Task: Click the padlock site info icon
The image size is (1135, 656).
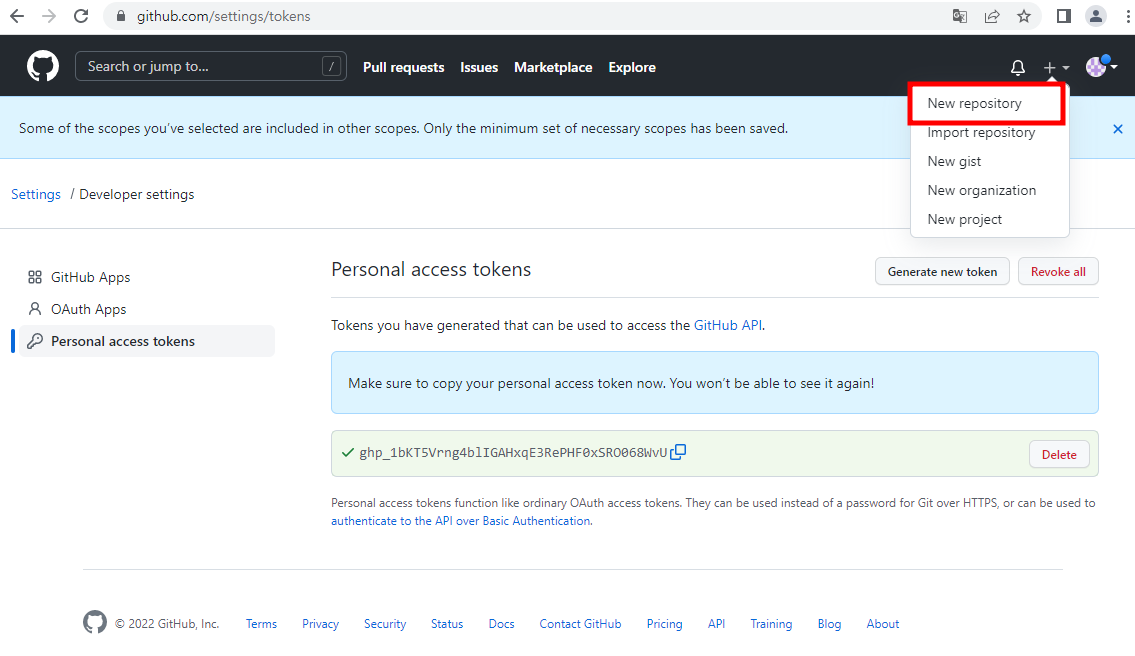Action: tap(121, 16)
